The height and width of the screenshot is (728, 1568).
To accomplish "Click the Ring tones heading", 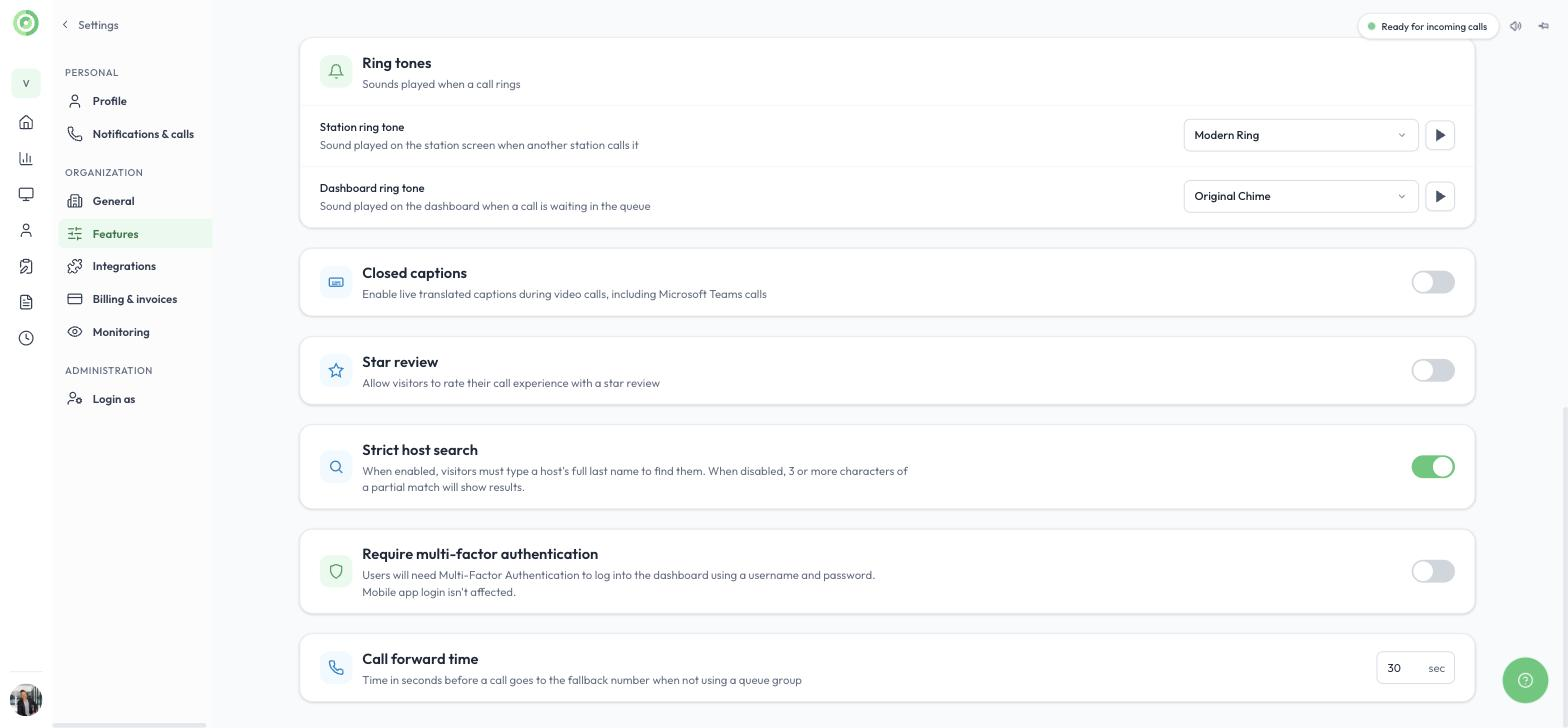I will [397, 63].
